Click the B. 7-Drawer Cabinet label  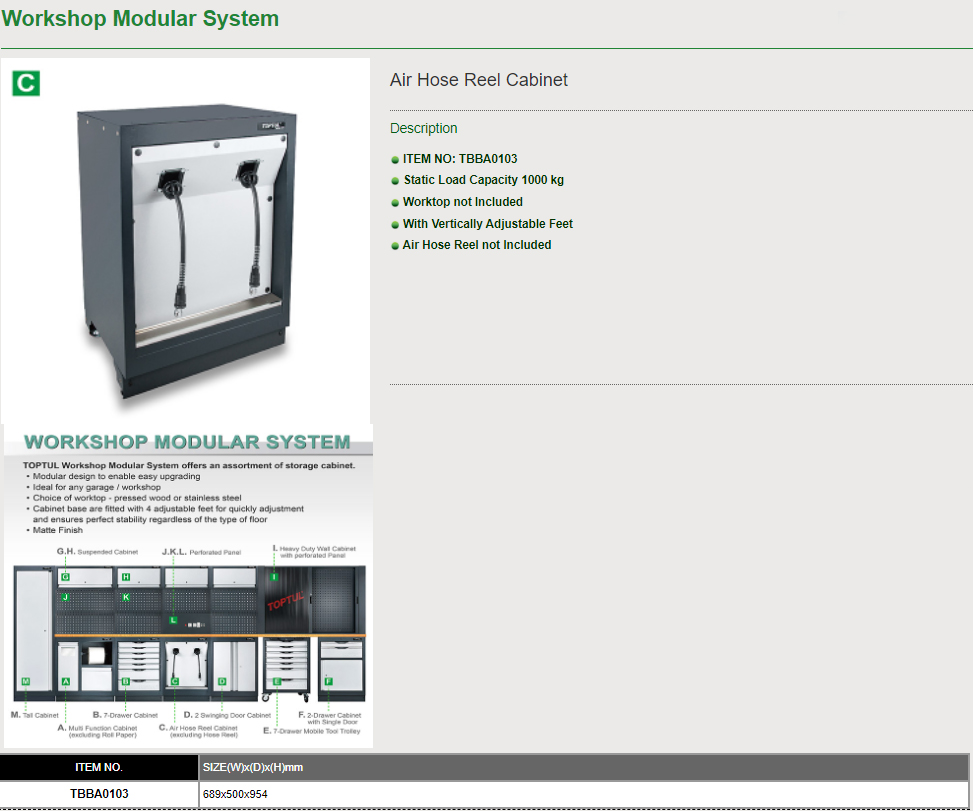125,715
